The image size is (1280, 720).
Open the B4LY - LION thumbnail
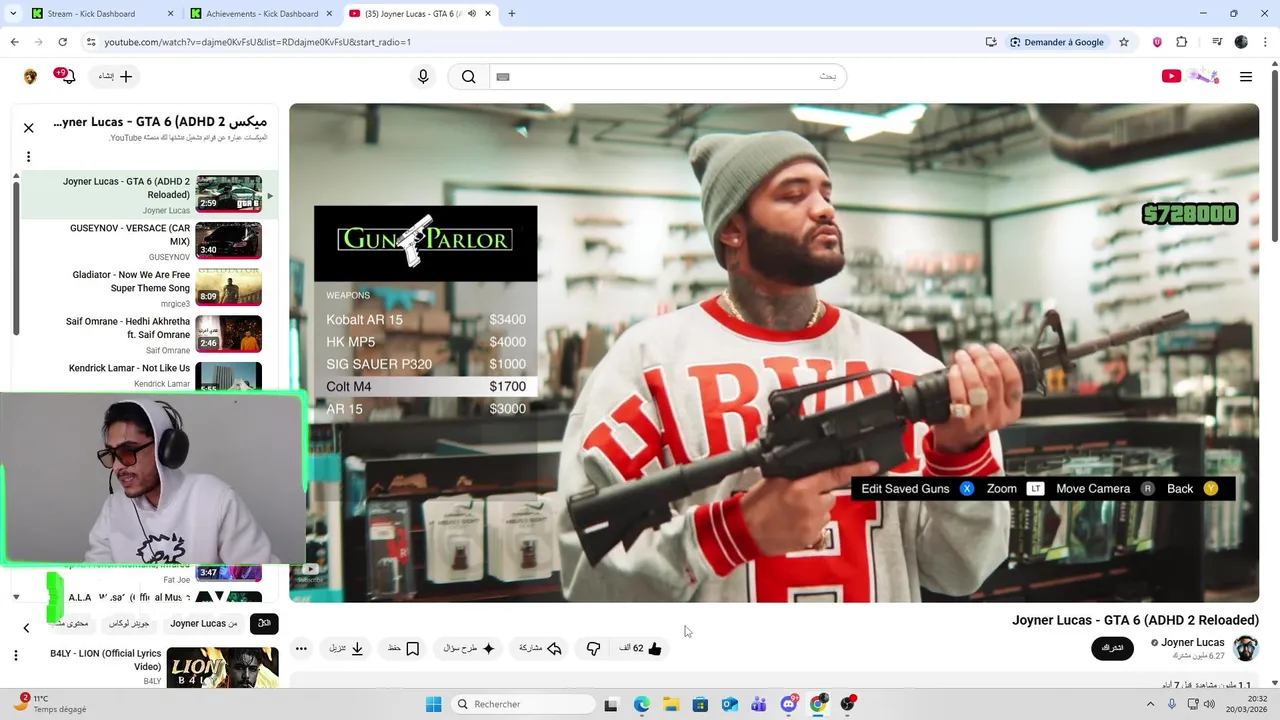coord(222,667)
